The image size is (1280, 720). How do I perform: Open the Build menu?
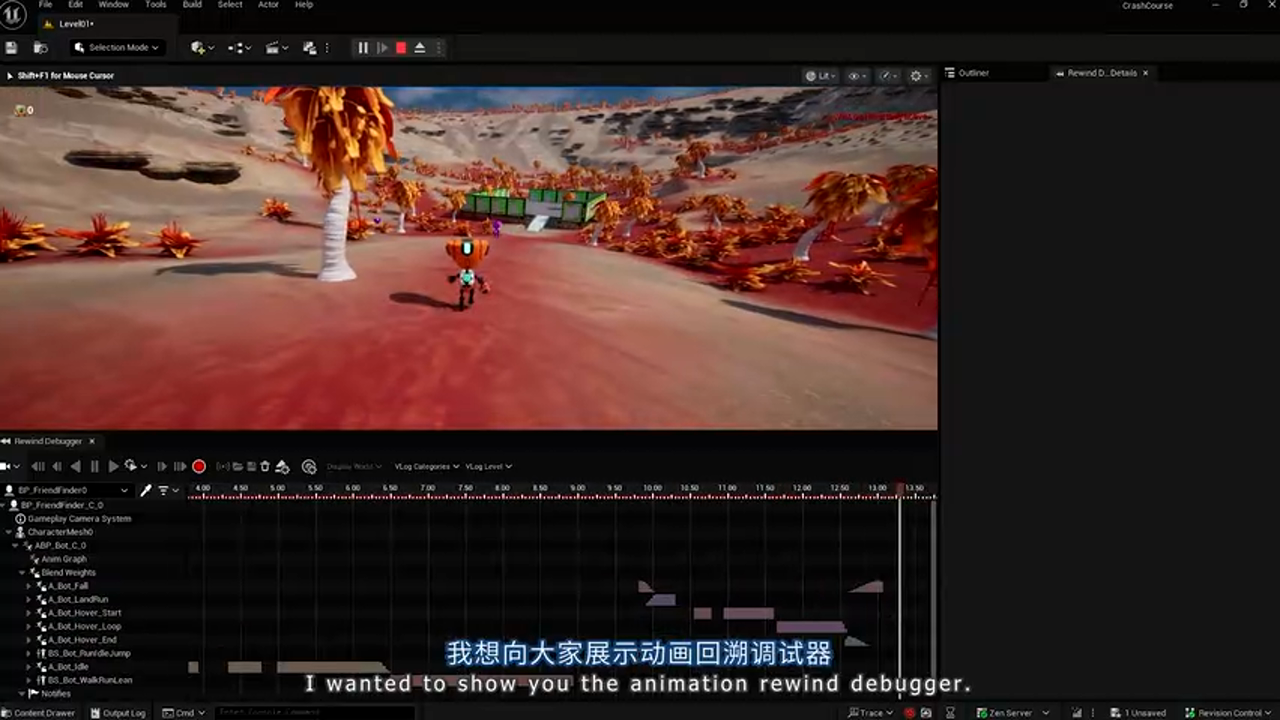[x=192, y=5]
